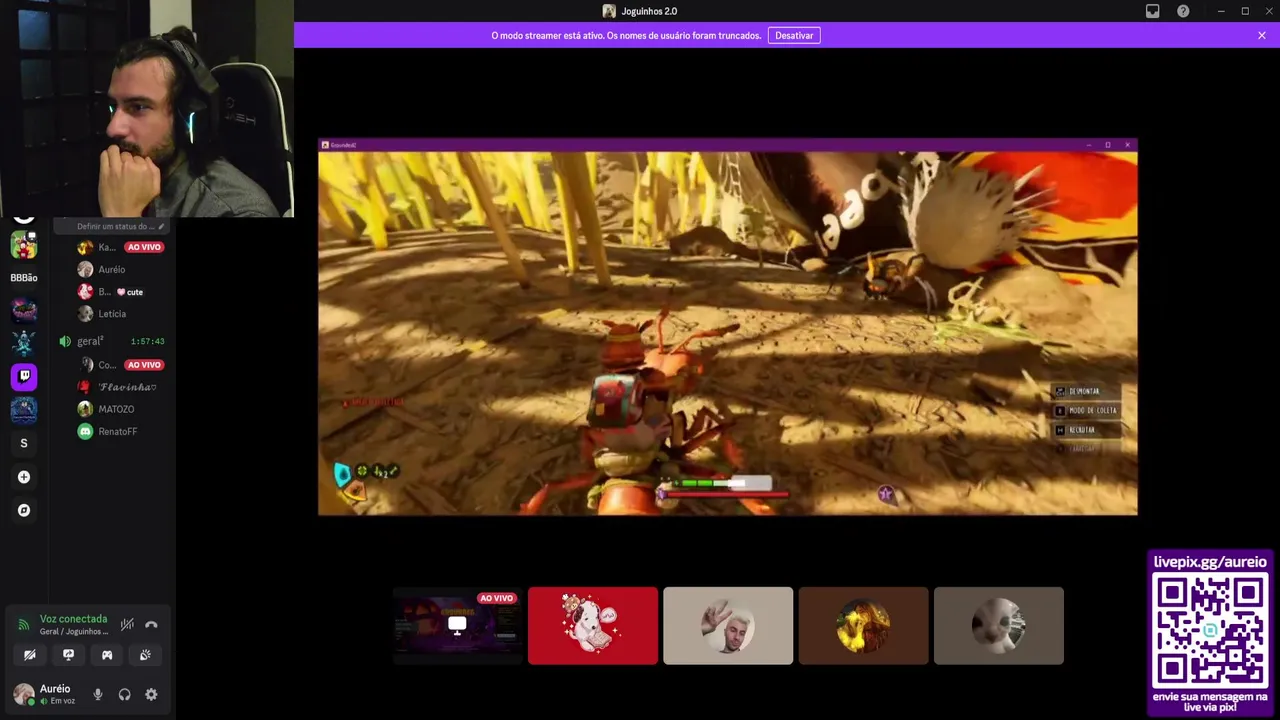1280x720 pixels.
Task: Minimize the Discord window
Action: point(1221,11)
